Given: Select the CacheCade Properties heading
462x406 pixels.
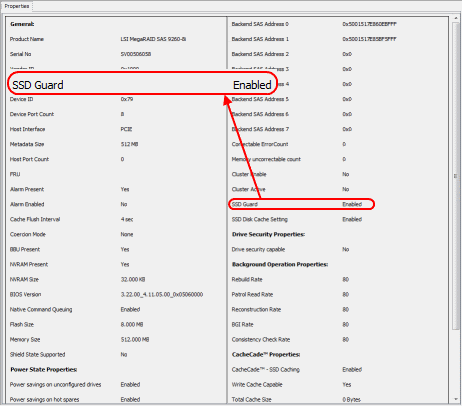Looking at the screenshot, I should (266, 354).
